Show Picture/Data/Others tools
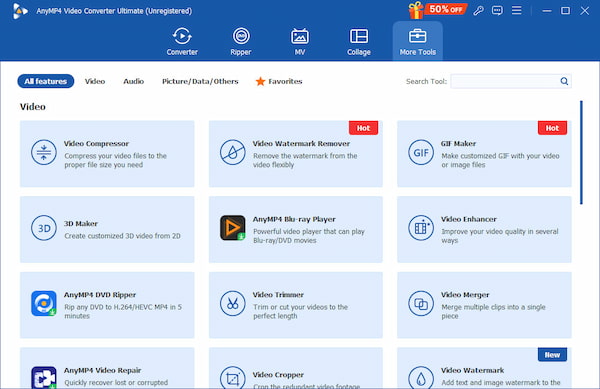 tap(200, 81)
